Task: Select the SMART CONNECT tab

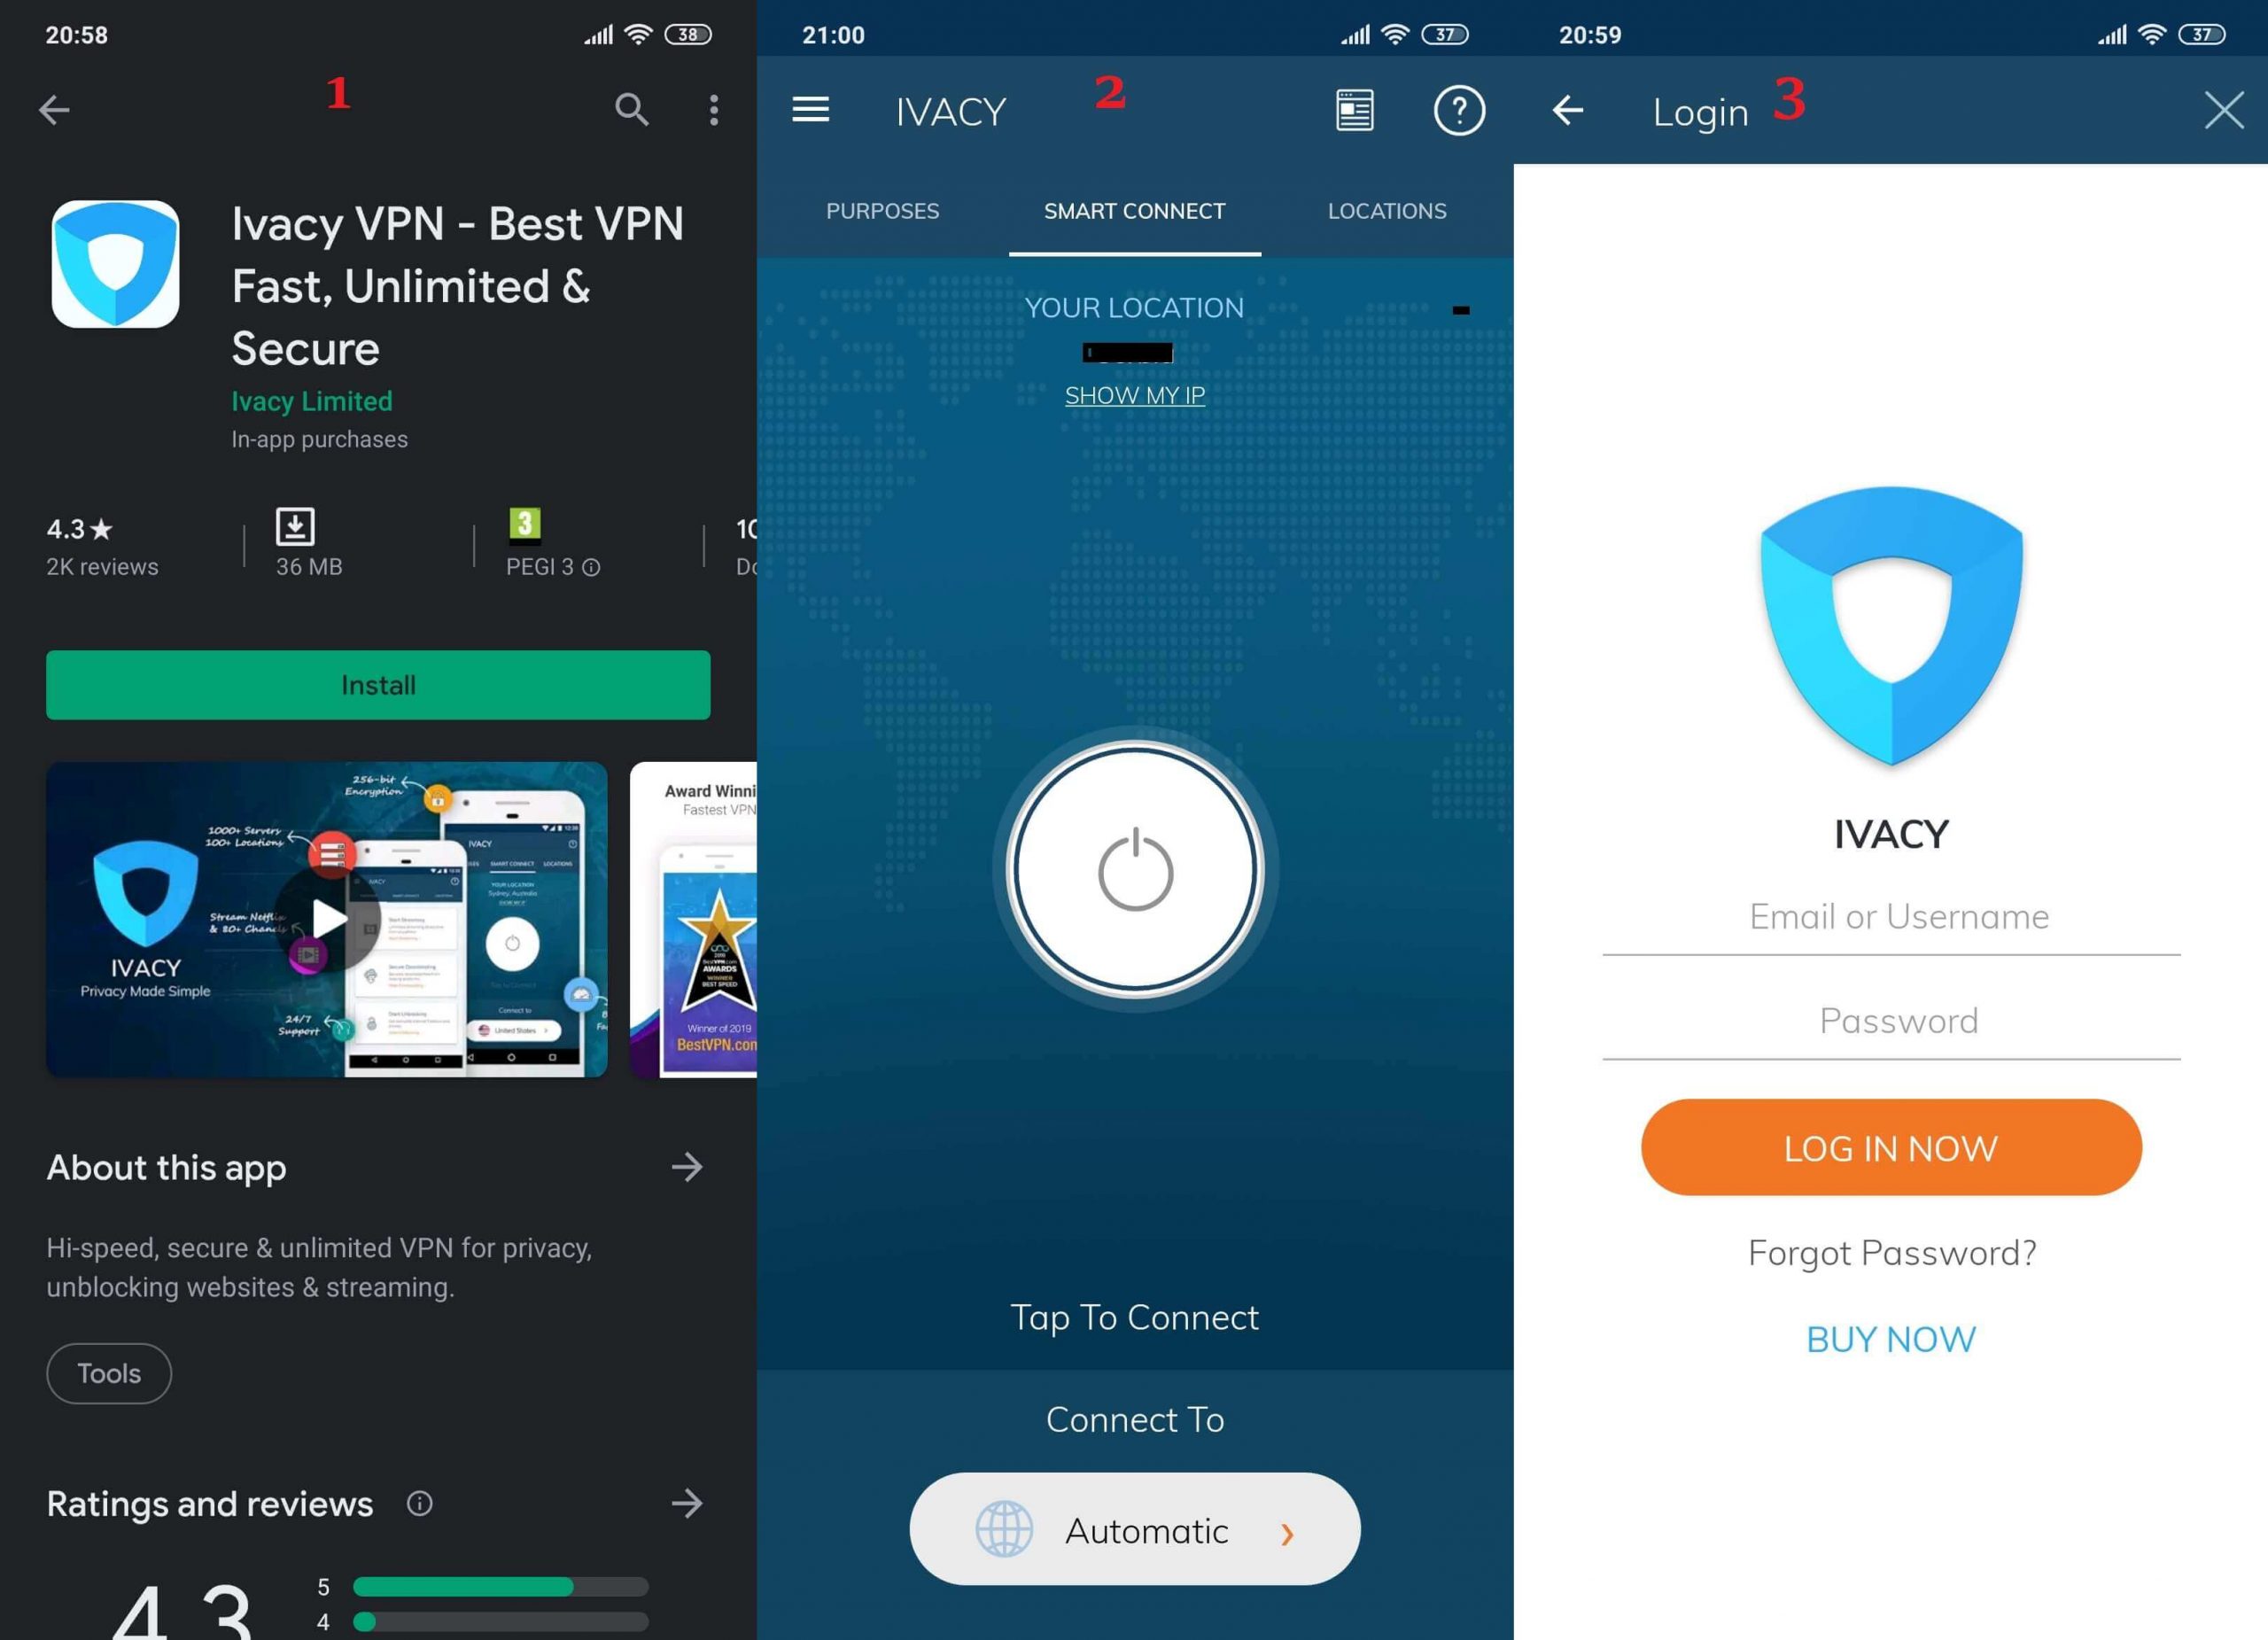Action: point(1134,212)
